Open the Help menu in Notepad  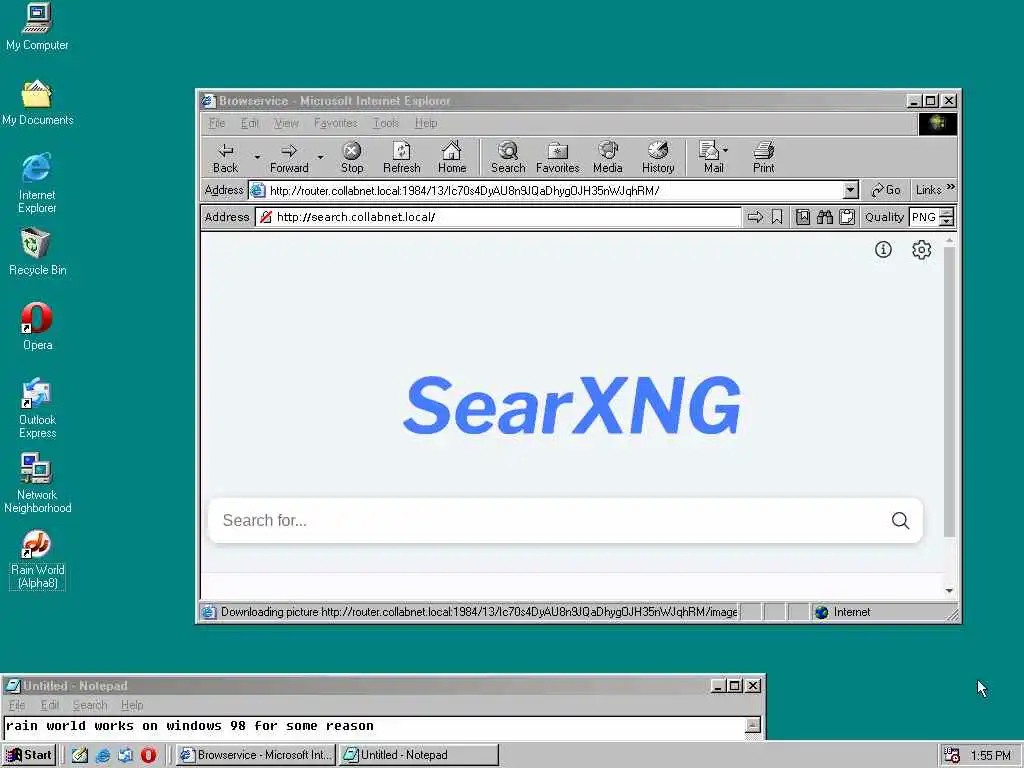click(132, 705)
